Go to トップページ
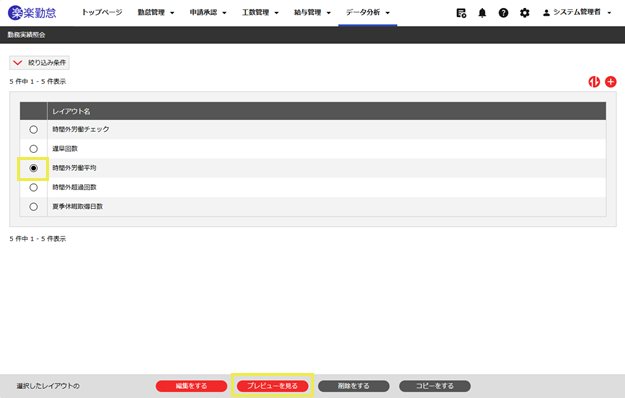 102,12
